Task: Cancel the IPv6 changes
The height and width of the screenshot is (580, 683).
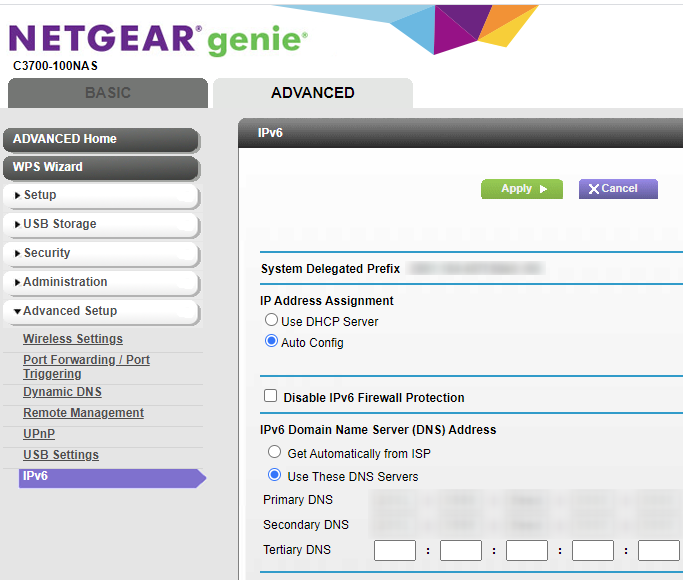Action: point(617,189)
